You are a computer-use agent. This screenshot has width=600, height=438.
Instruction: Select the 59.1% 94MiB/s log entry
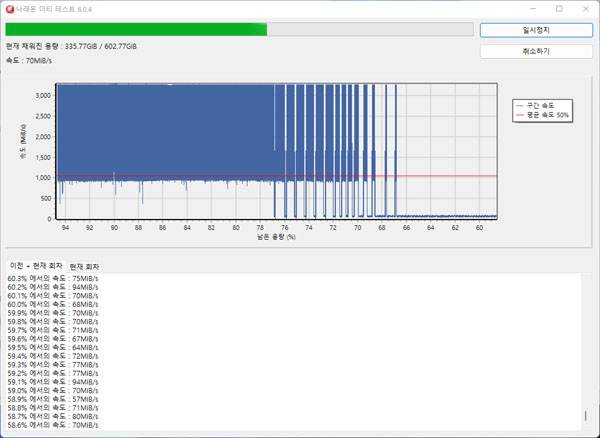click(52, 382)
